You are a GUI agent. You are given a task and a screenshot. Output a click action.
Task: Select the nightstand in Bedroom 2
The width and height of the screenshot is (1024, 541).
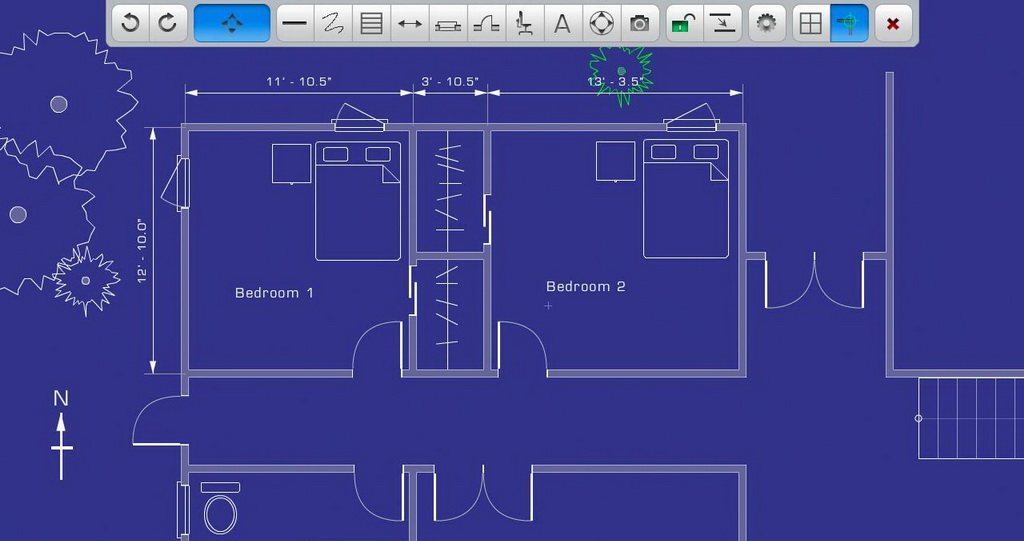point(615,161)
